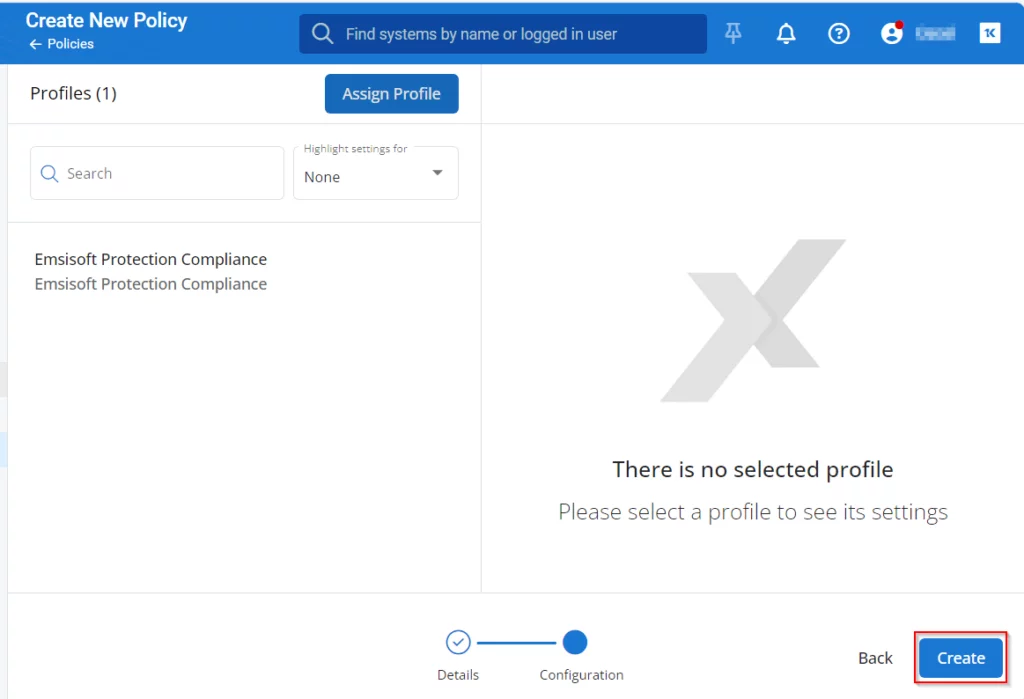Screen dimensions: 1024x699
Task: Click the blurred username in the header
Action: [x=935, y=33]
